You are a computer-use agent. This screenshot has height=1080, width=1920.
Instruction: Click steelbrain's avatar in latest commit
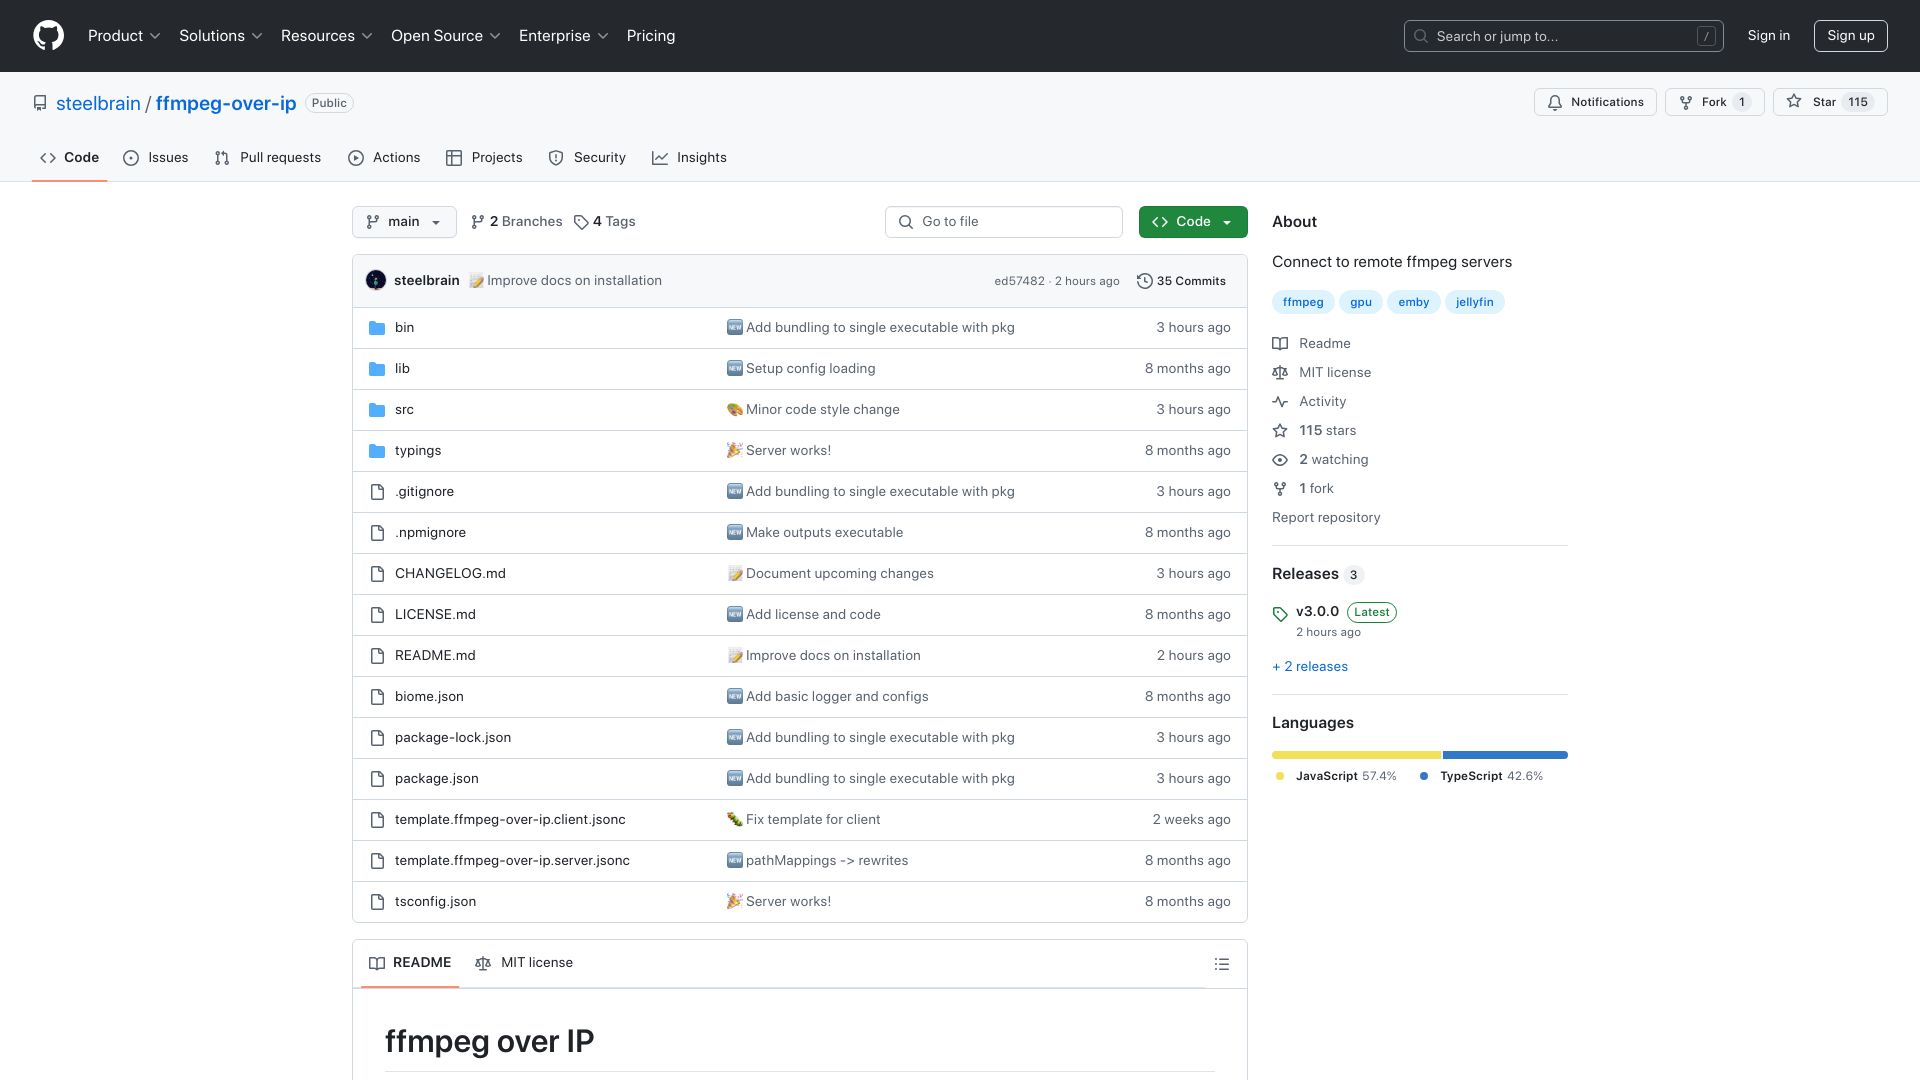click(376, 281)
